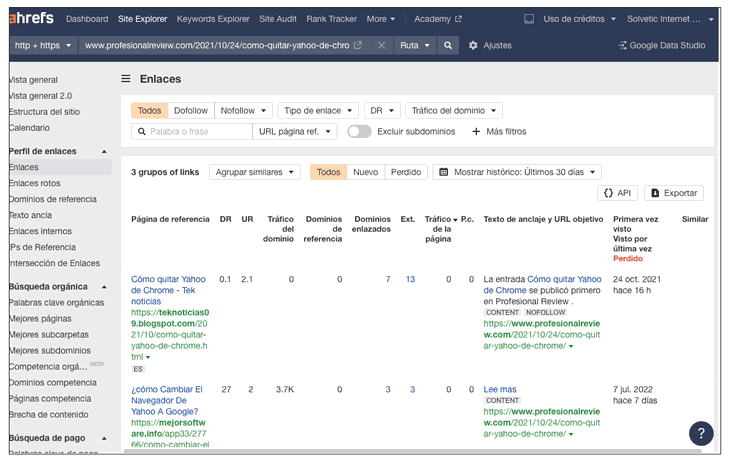Click the search magnifier icon in URL bar
This screenshot has width=730, height=464.
point(447,46)
